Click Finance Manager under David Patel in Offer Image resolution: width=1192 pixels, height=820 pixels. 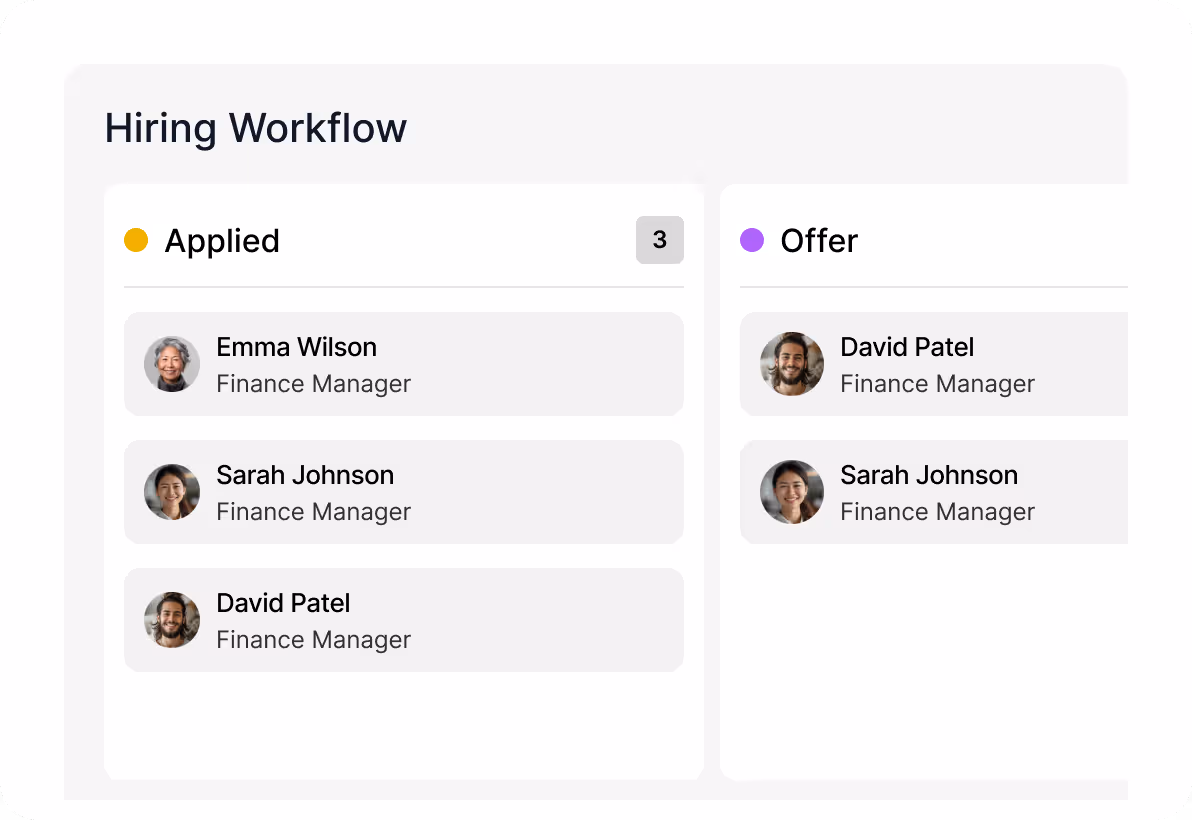pyautogui.click(x=937, y=384)
